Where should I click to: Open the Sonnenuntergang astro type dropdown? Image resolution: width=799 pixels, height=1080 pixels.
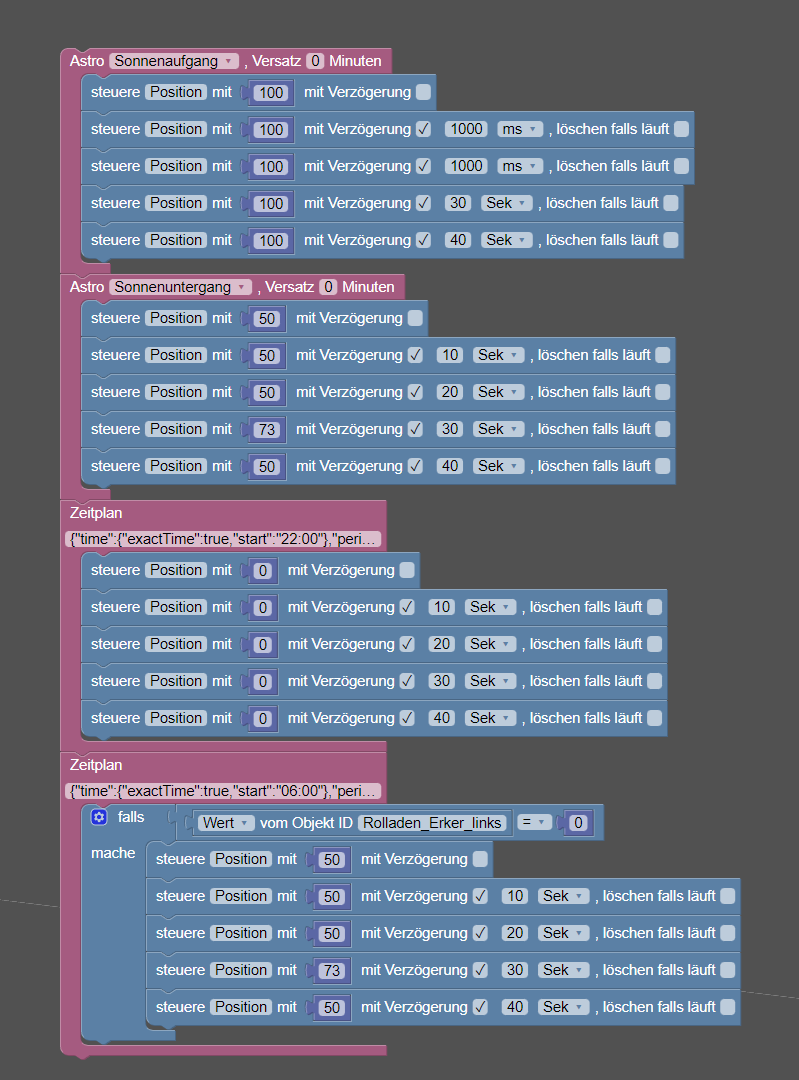180,287
